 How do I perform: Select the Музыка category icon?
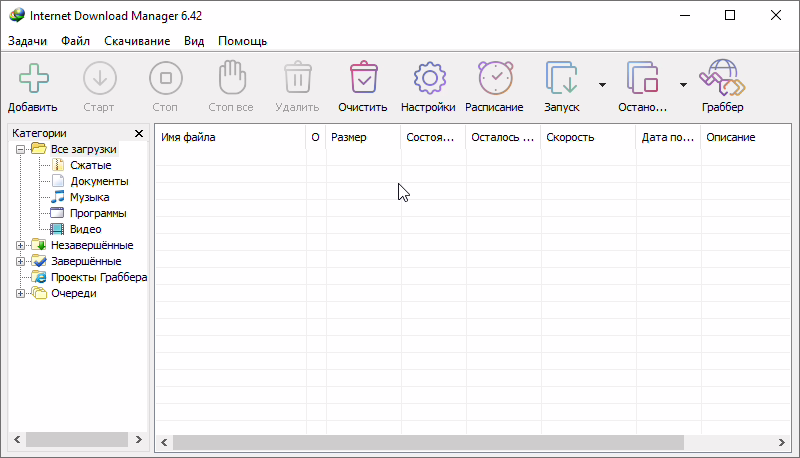57,197
